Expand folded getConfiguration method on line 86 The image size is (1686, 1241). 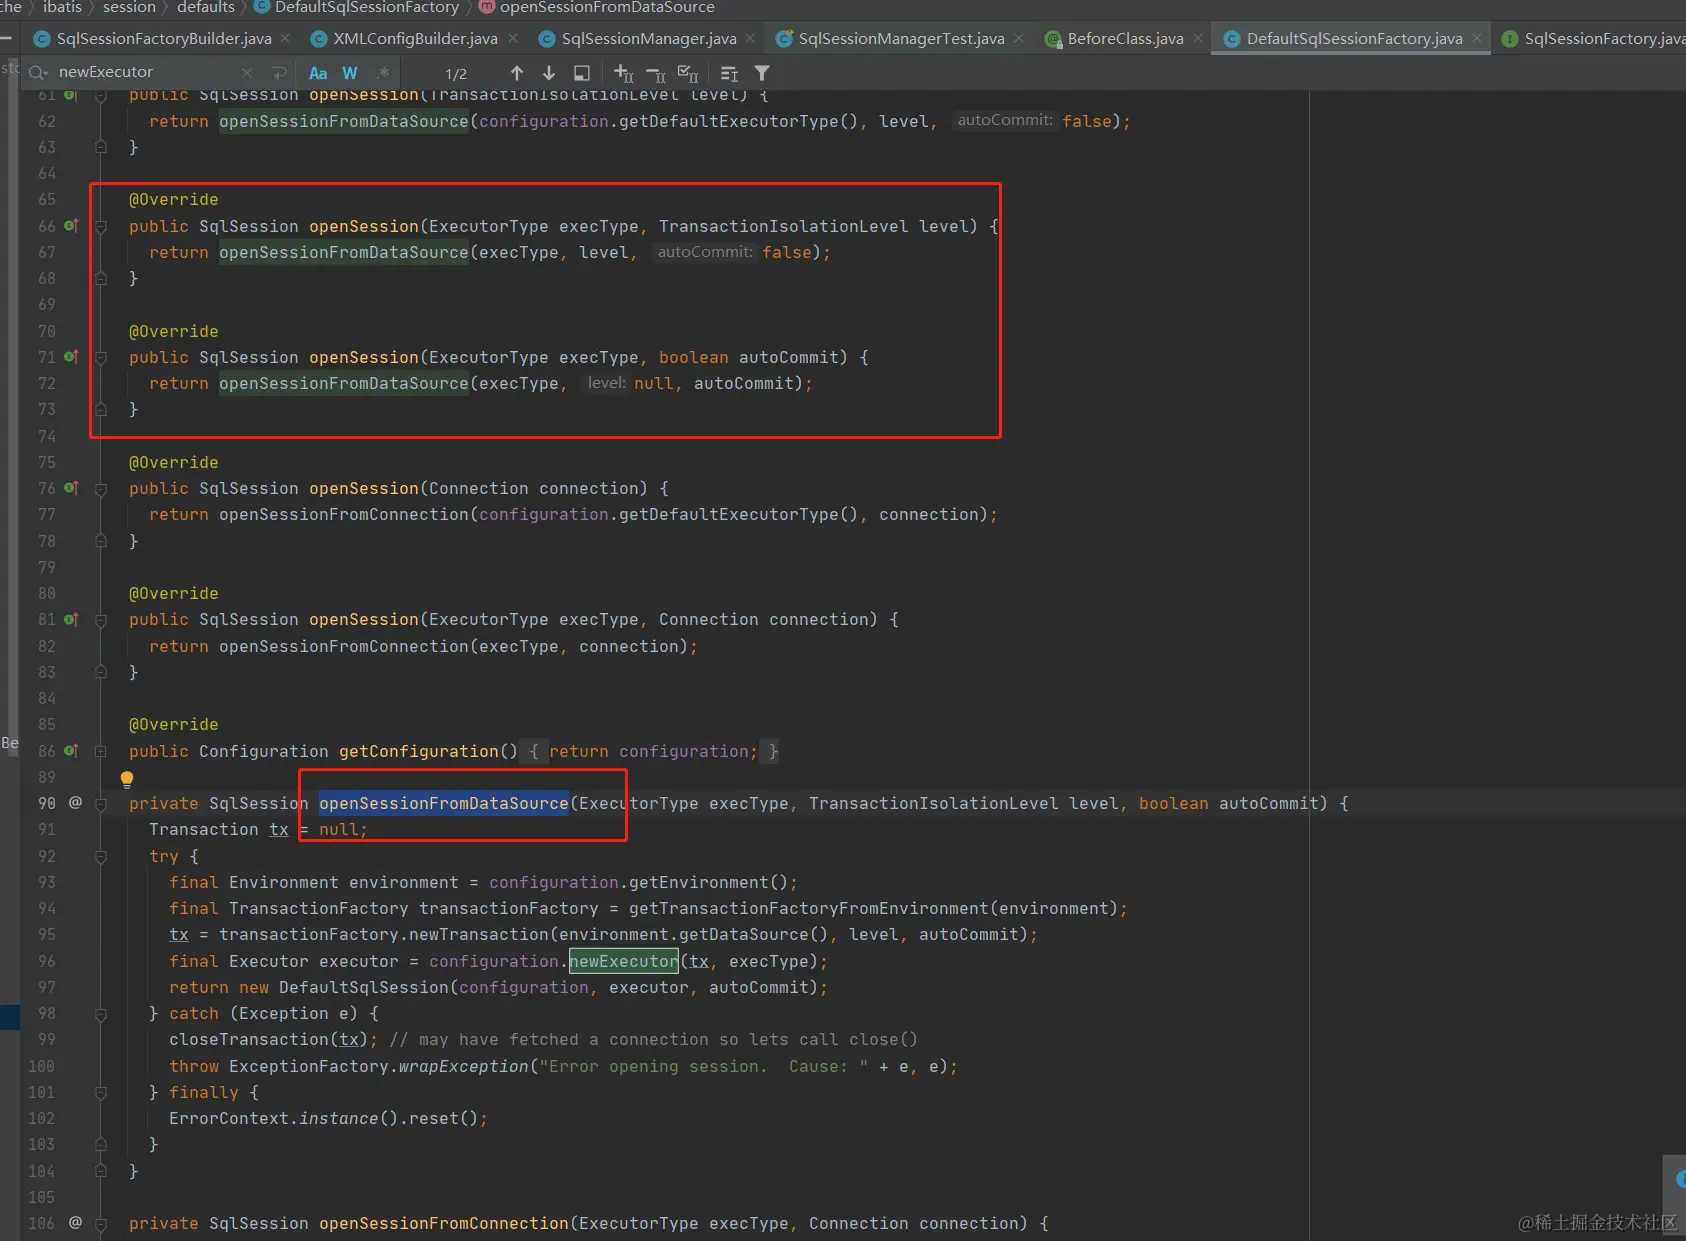pyautogui.click(x=101, y=751)
